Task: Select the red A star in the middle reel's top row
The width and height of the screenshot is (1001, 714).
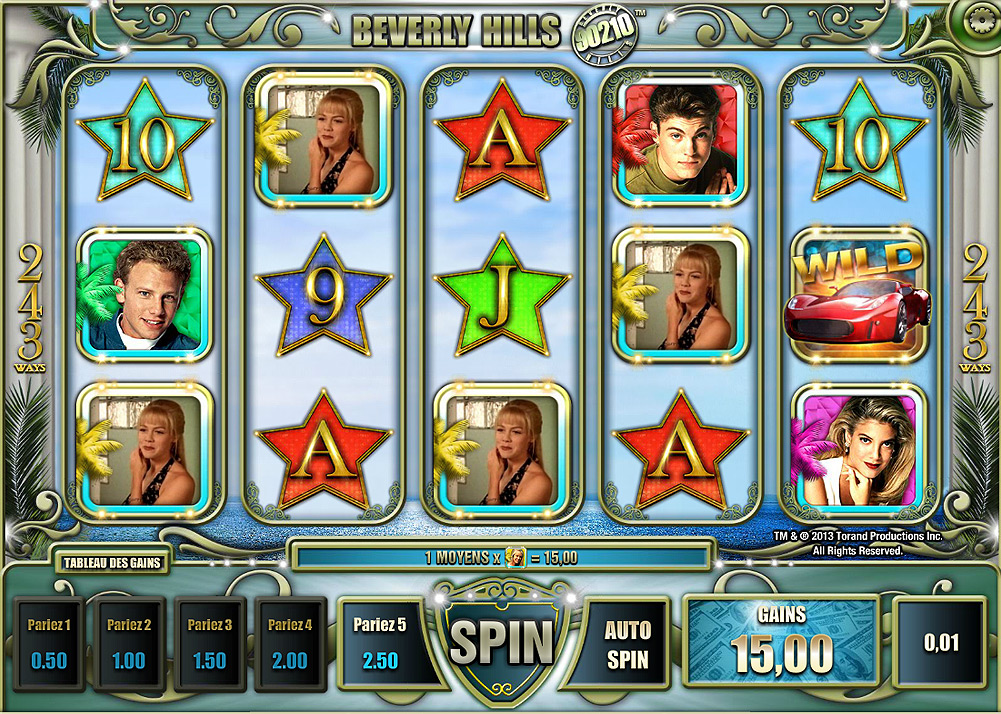Action: tap(502, 141)
